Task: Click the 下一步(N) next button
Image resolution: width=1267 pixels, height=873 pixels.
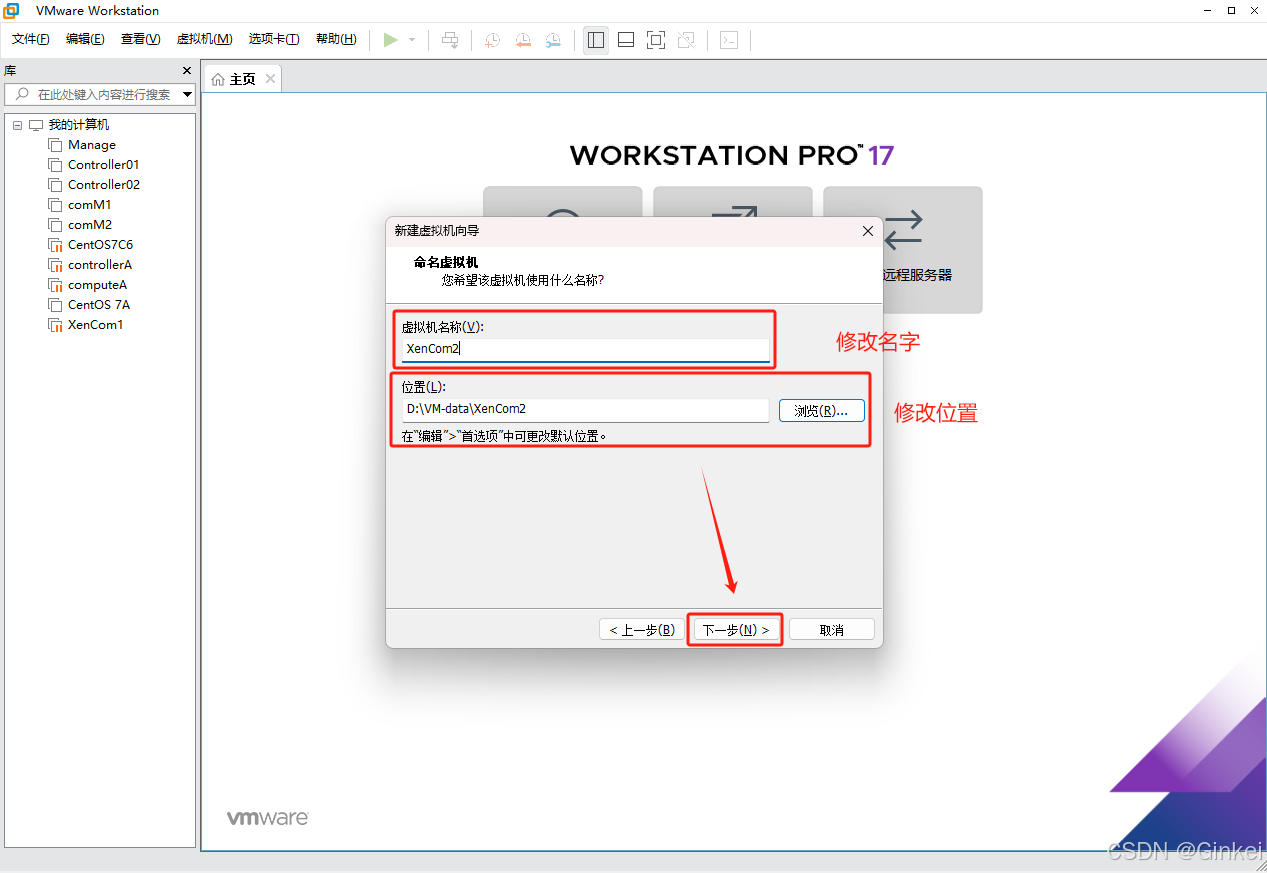Action: [x=735, y=630]
